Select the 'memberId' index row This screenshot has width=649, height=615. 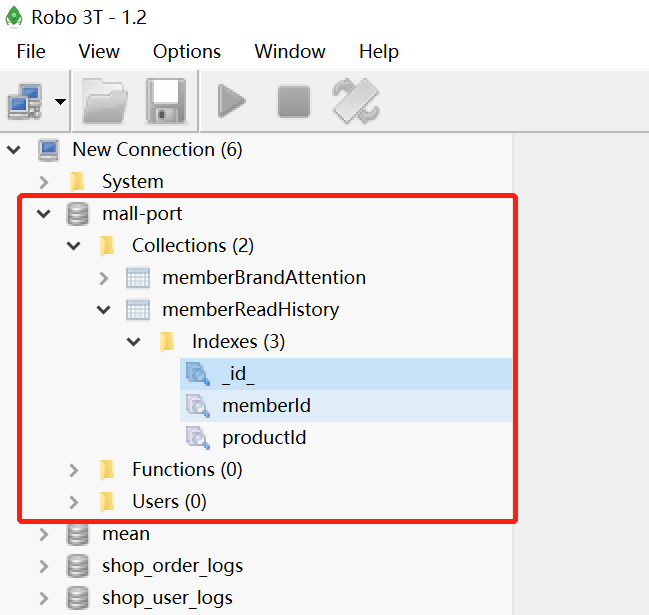coord(346,406)
